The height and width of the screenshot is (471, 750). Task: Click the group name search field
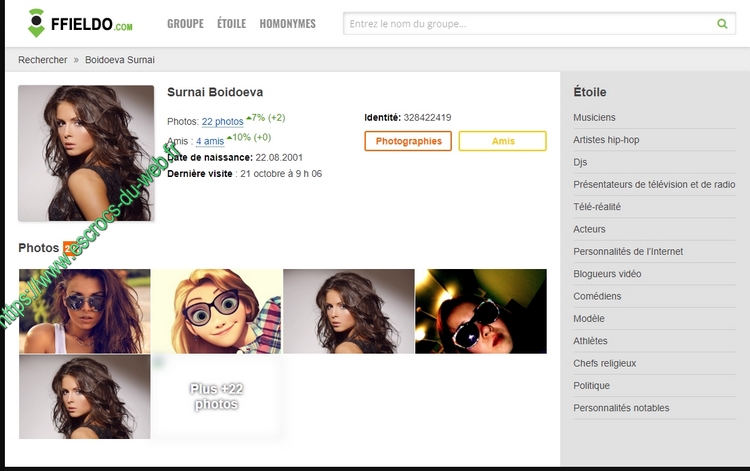pos(530,24)
